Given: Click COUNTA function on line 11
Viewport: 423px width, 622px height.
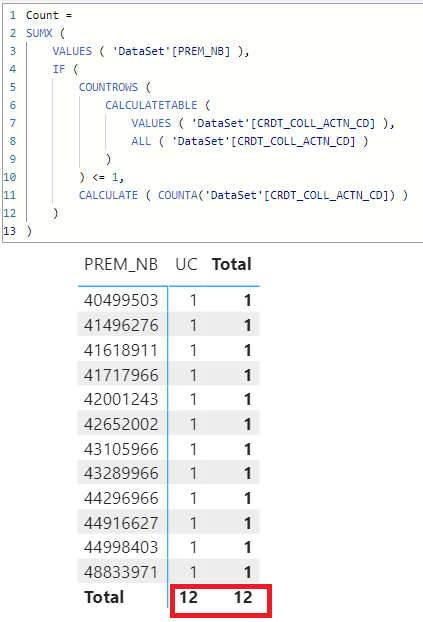Looking at the screenshot, I should [x=177, y=195].
